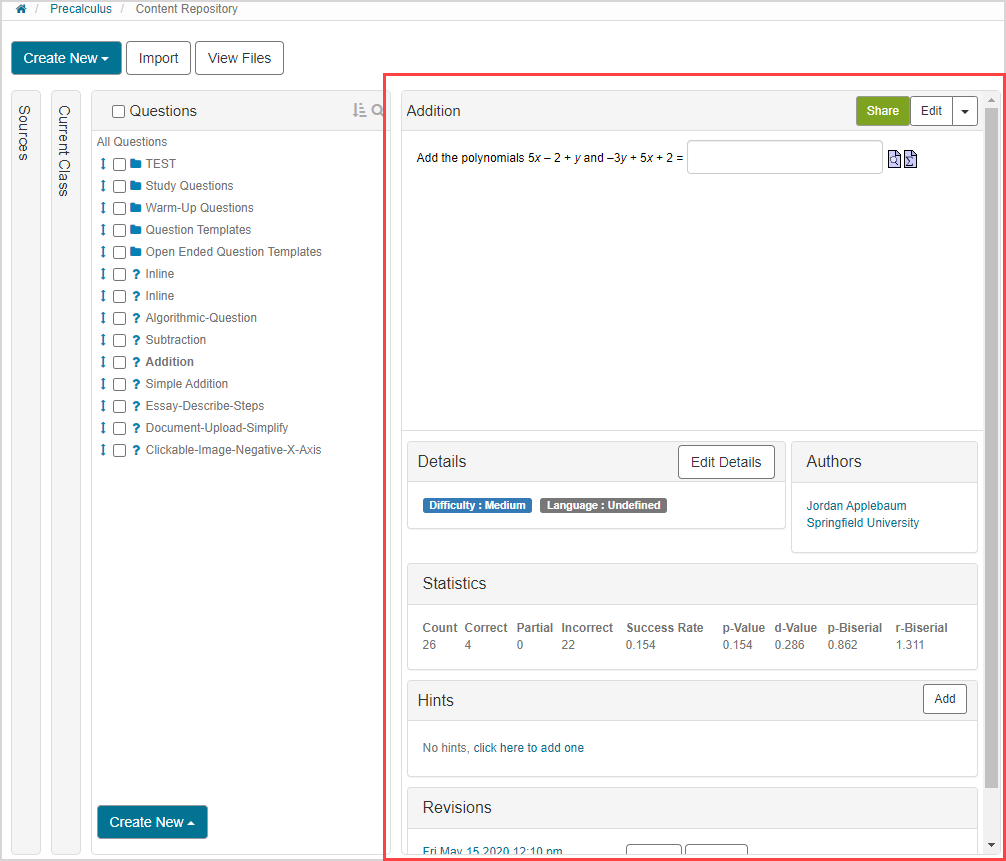The width and height of the screenshot is (1006, 861).
Task: Click the Jordan Applebaum author link
Action: coord(856,506)
